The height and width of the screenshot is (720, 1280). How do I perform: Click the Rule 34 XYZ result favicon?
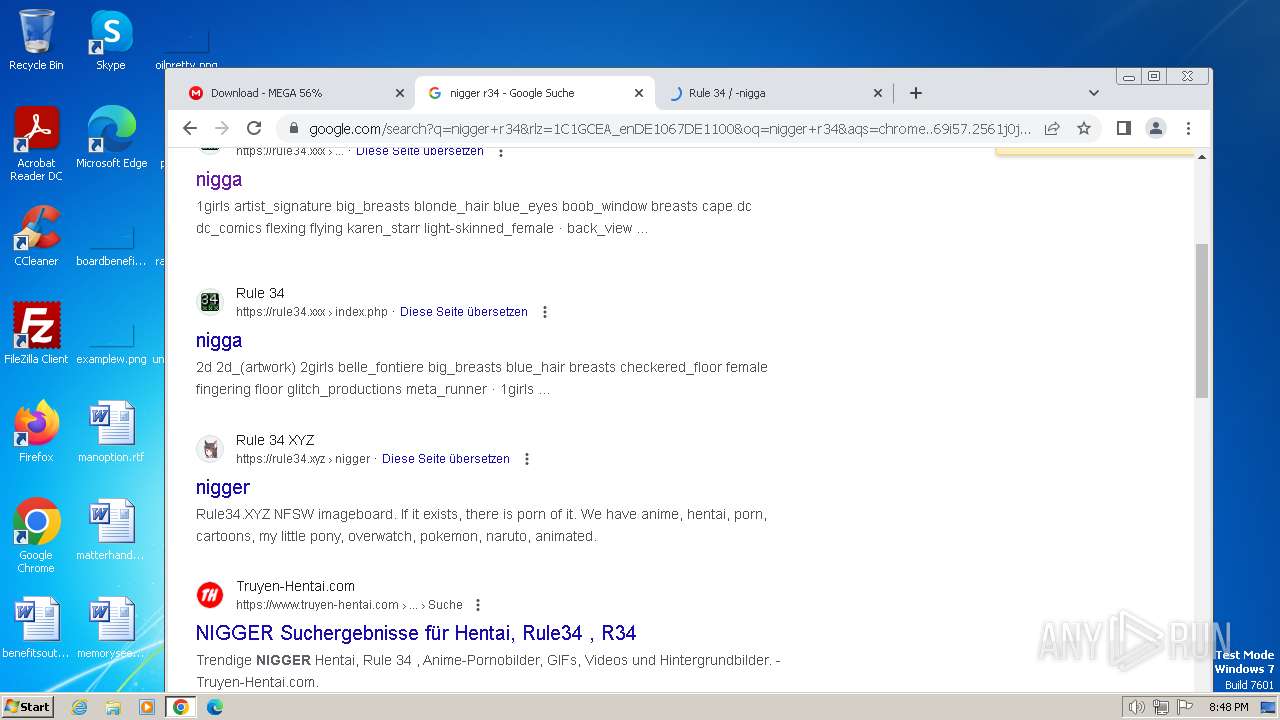210,449
